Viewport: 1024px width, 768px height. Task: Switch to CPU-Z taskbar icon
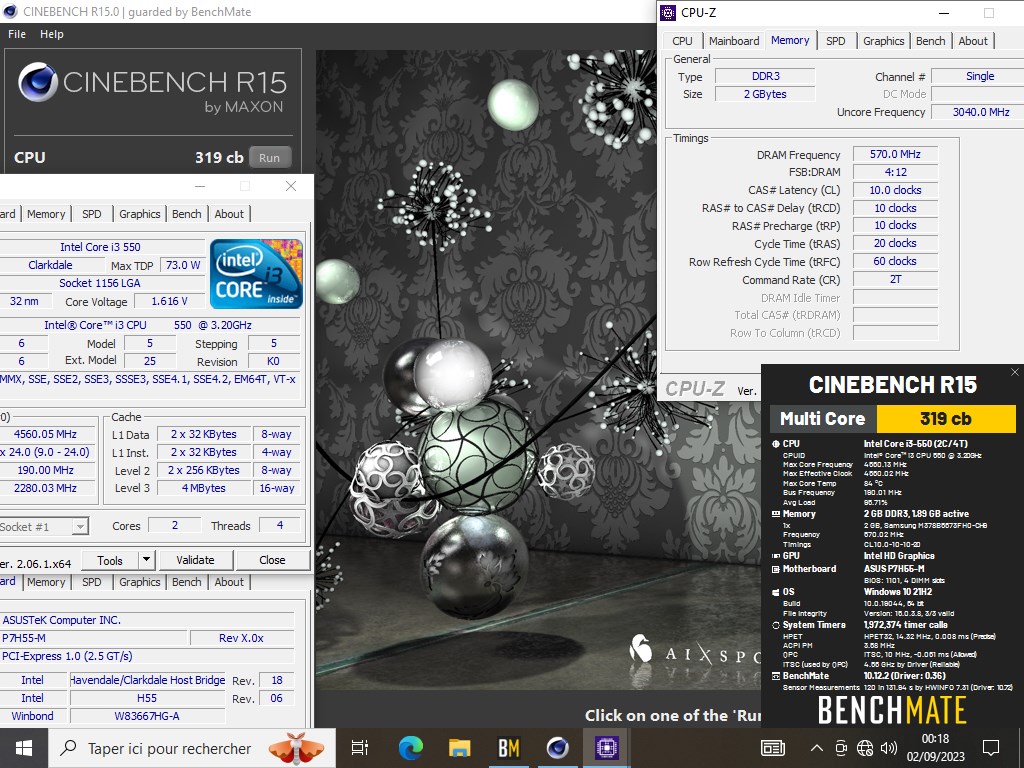pyautogui.click(x=607, y=748)
